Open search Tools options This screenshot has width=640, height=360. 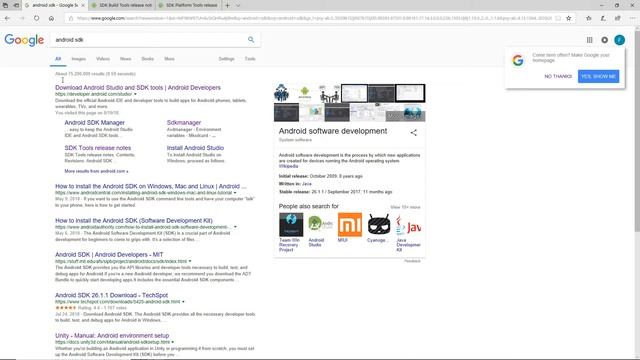250,59
